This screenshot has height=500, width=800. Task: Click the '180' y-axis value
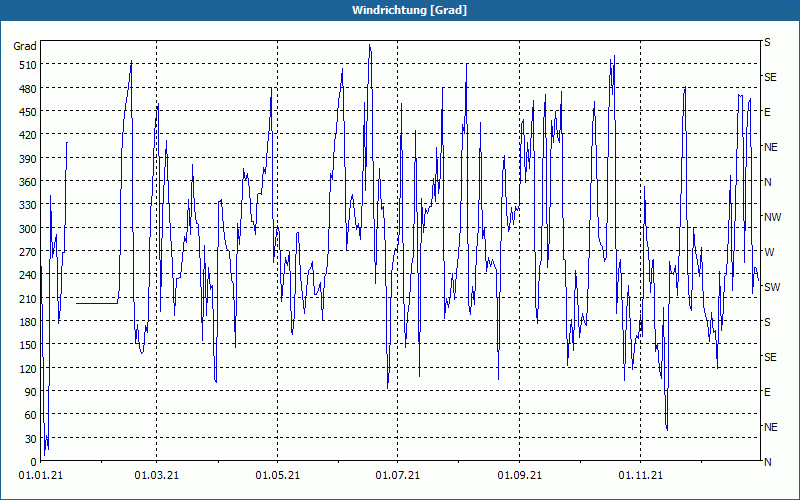coord(28,322)
